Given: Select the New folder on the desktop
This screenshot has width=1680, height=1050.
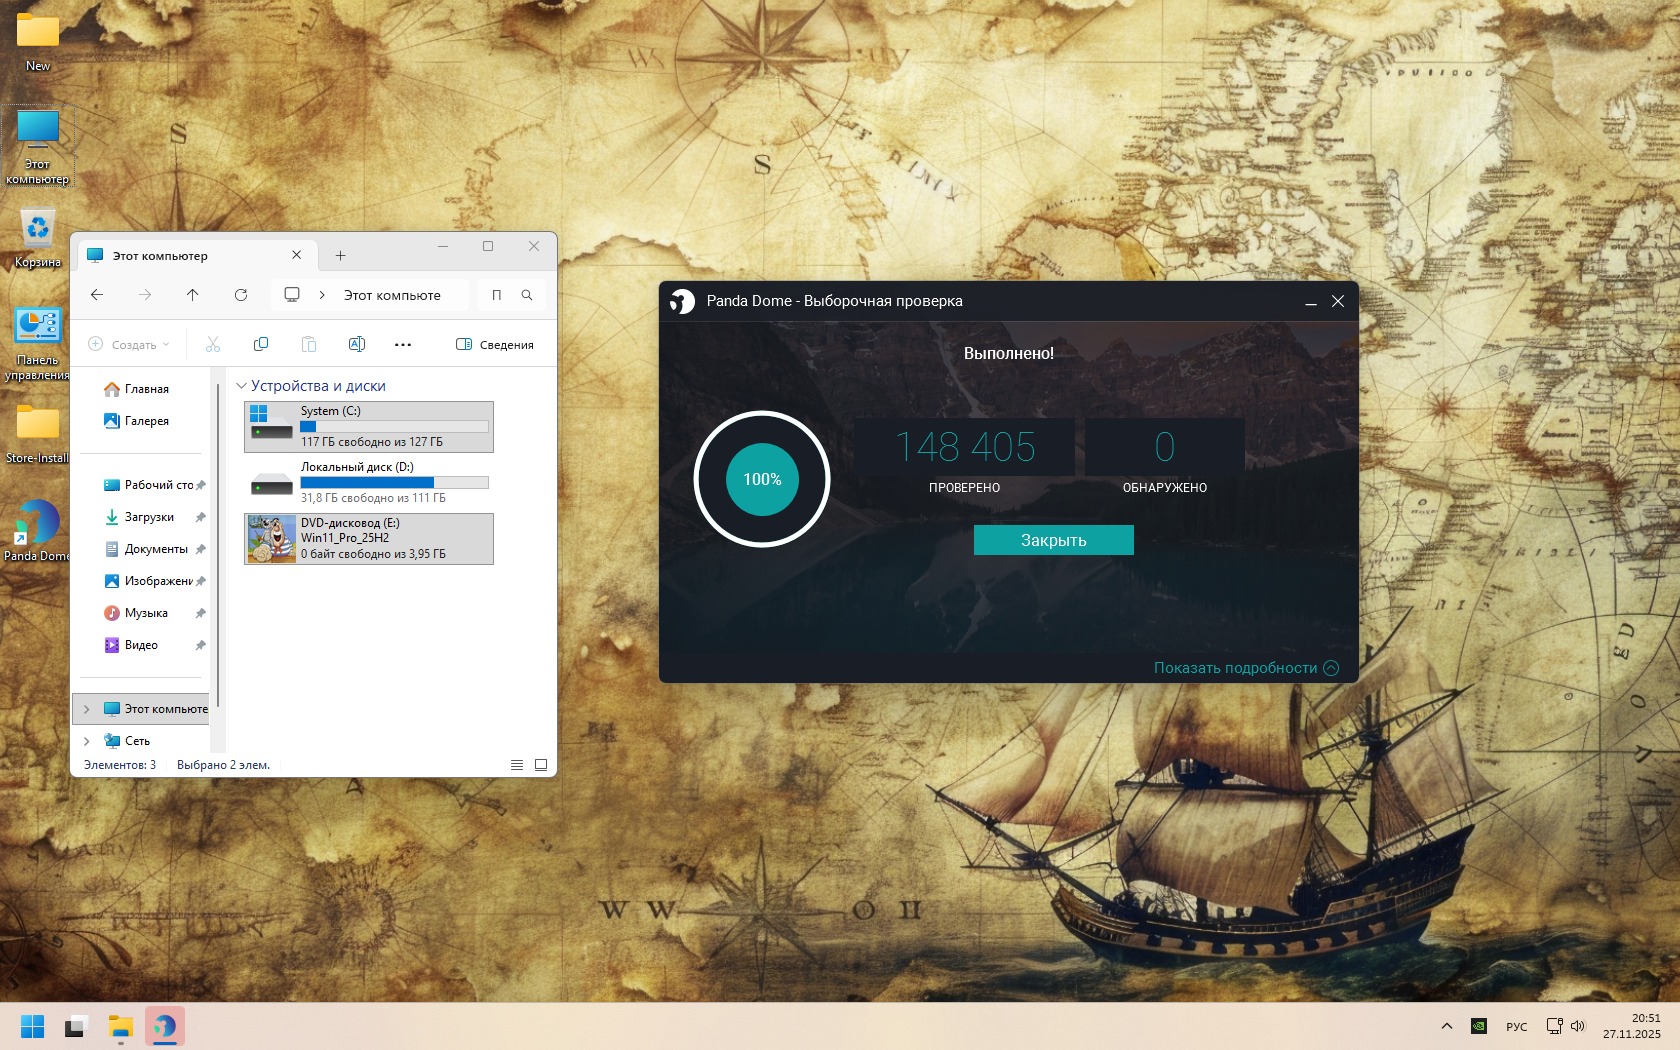Looking at the screenshot, I should [x=38, y=42].
